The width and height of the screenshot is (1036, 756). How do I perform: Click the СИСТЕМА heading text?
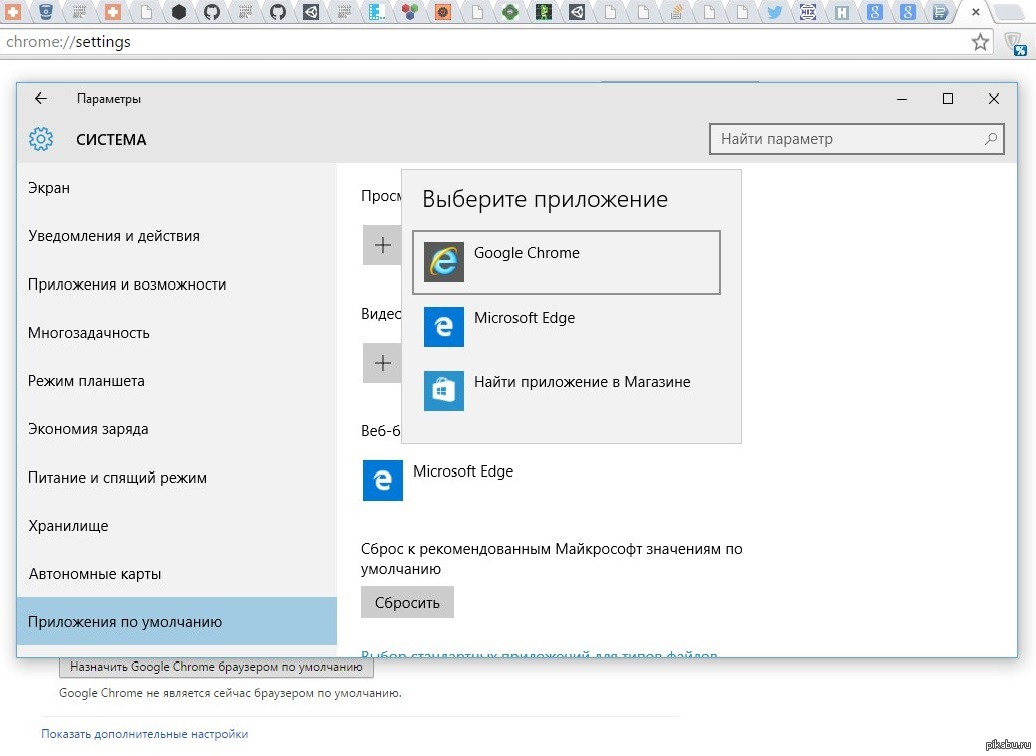pyautogui.click(x=111, y=139)
